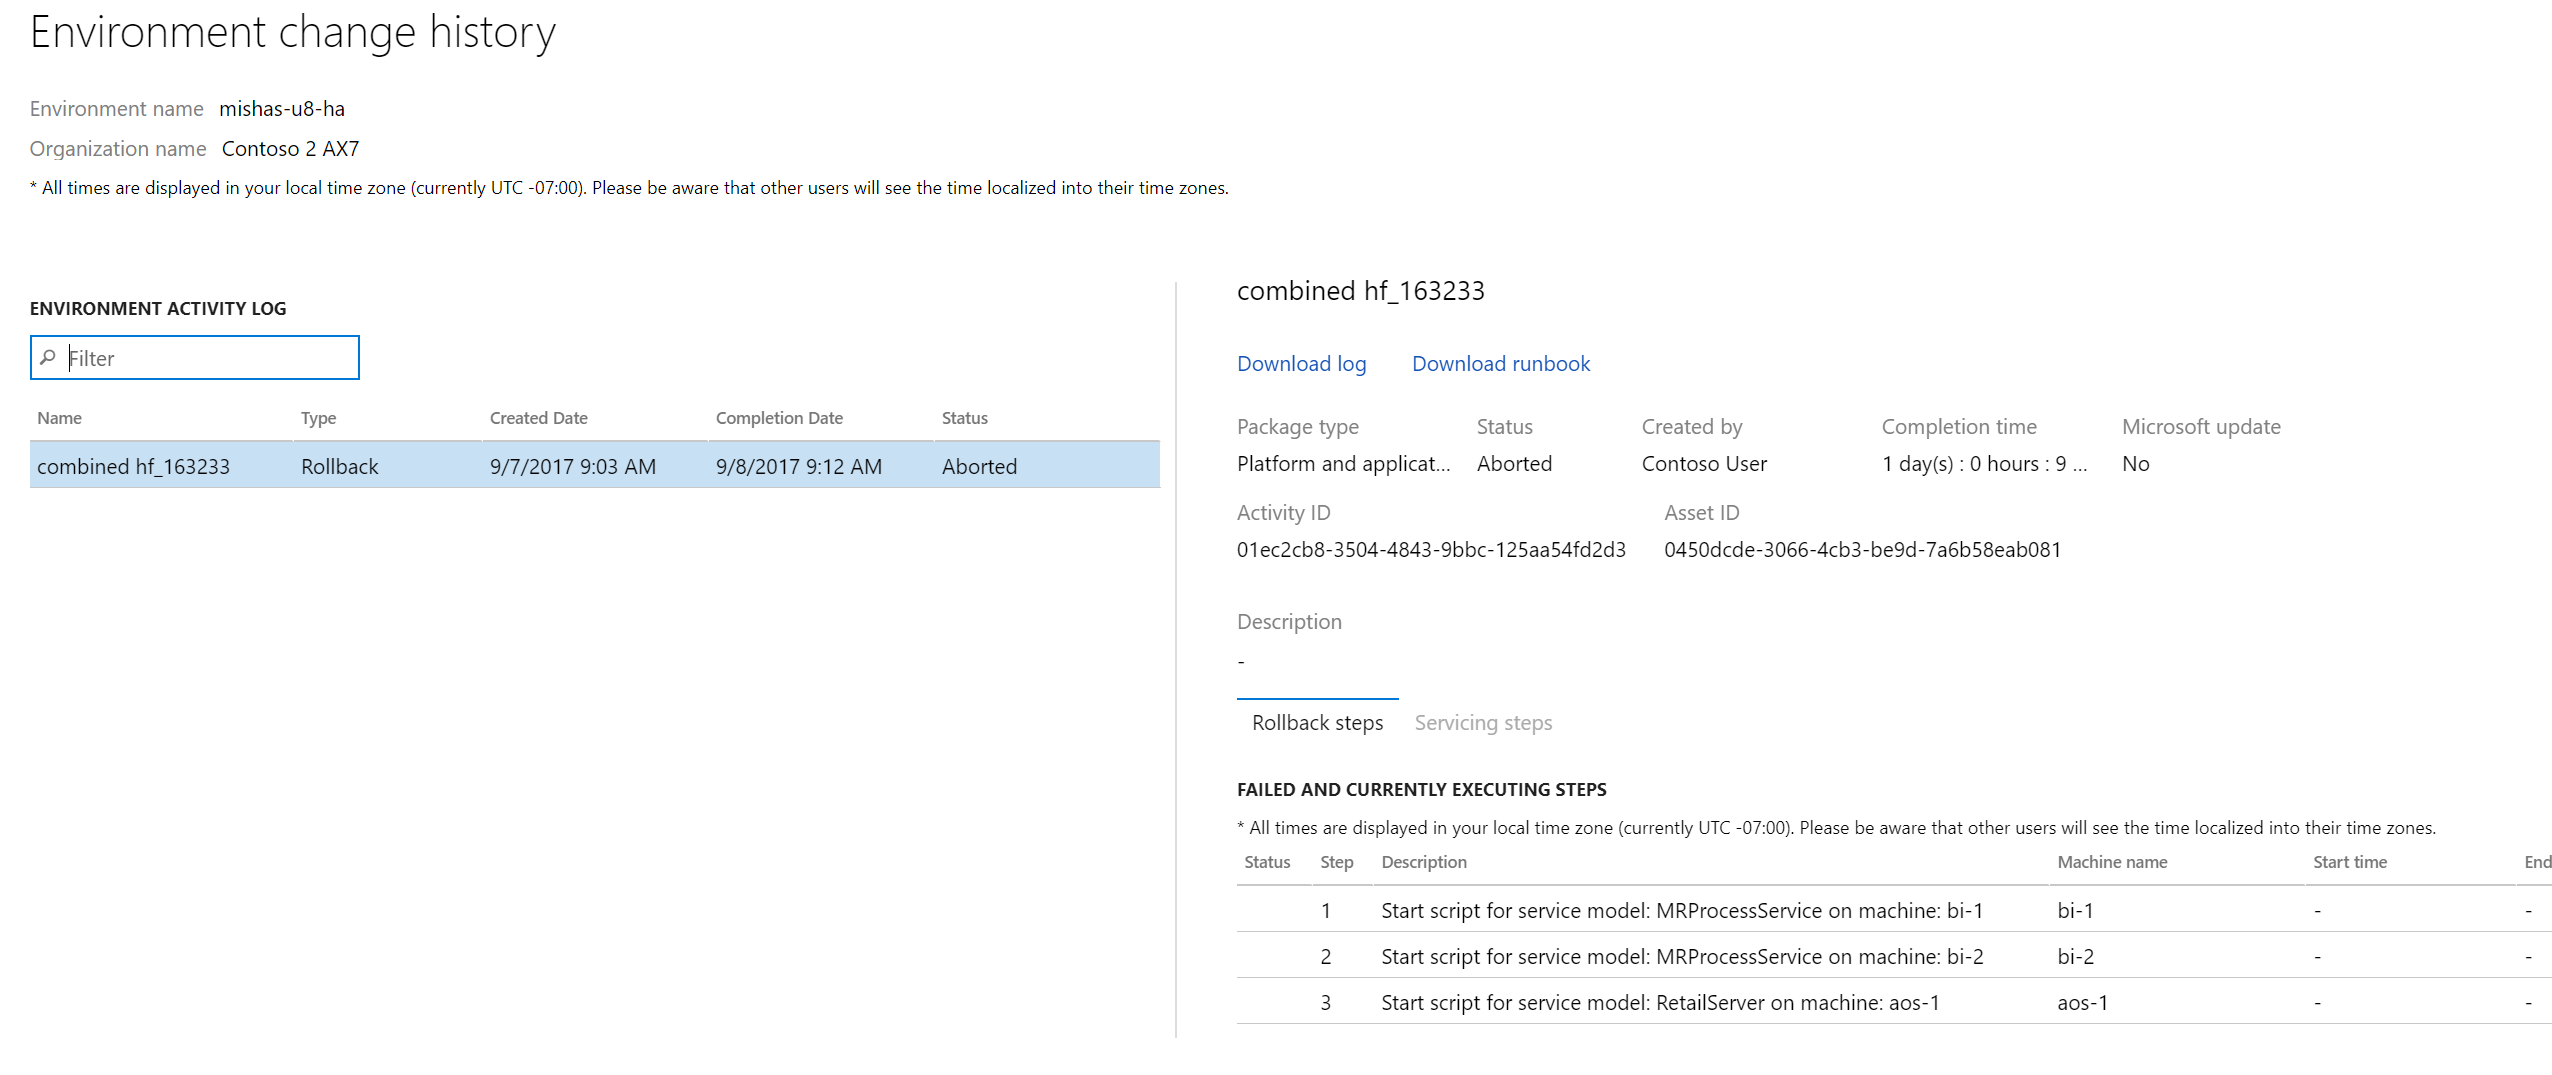
Task: Click the search magnifier icon in Filter box
Action: (x=48, y=358)
